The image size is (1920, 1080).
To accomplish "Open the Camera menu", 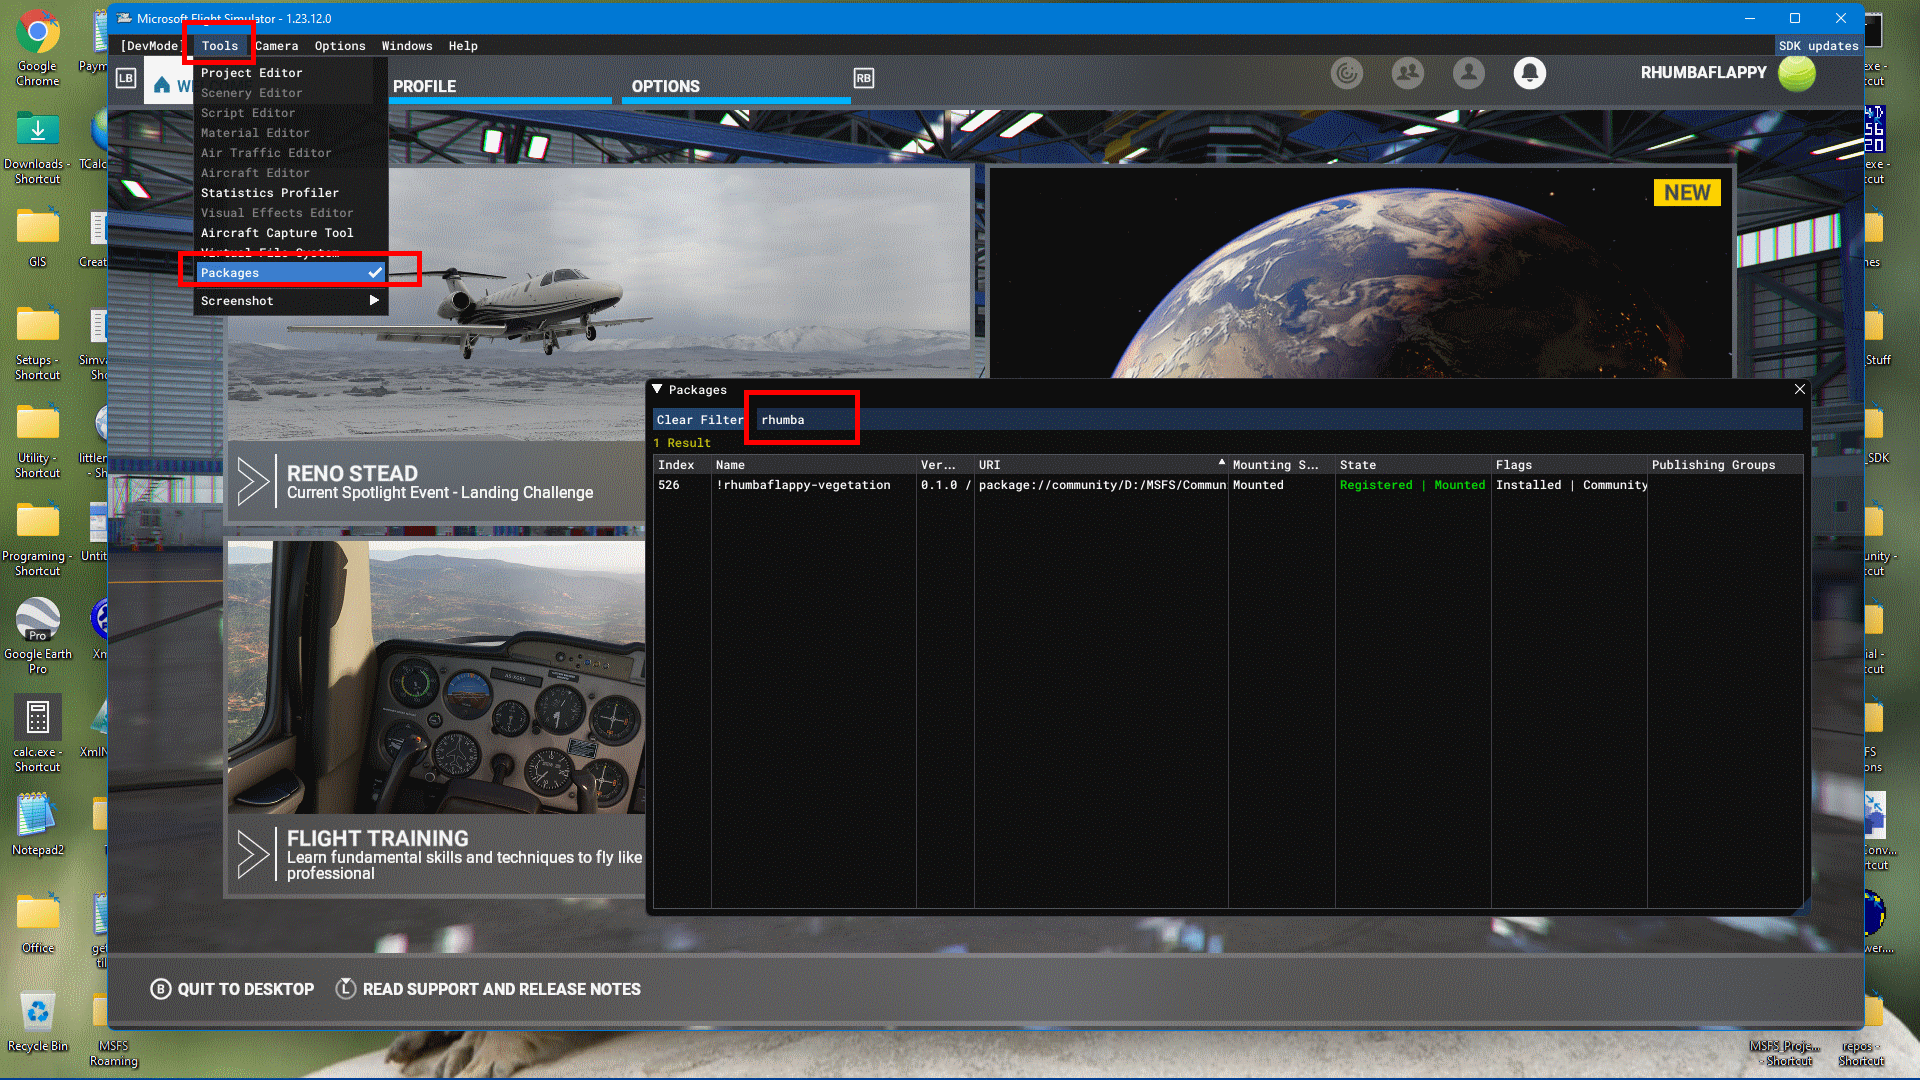I will click(x=276, y=46).
